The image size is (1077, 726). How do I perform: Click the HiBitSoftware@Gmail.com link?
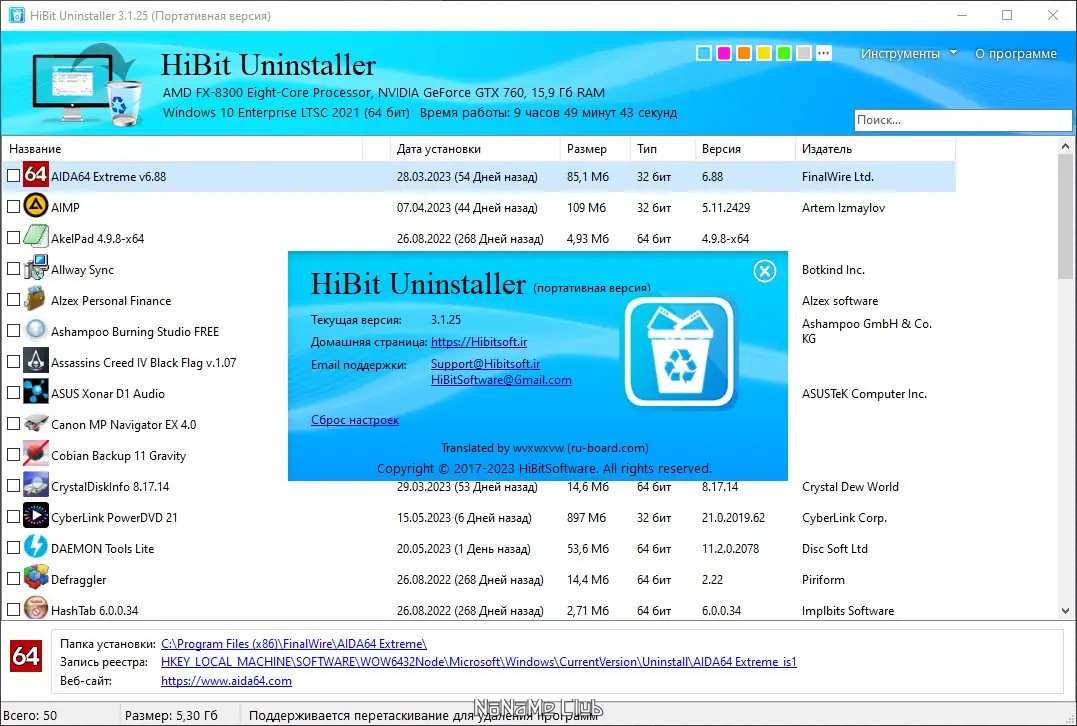click(501, 380)
